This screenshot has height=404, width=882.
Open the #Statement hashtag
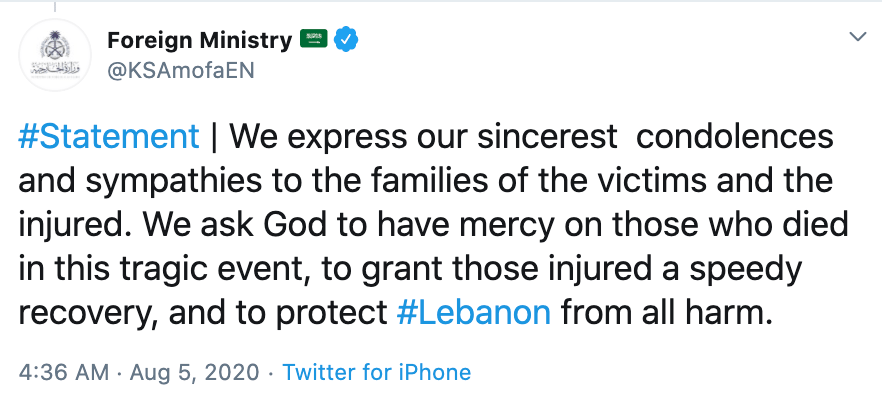[x=108, y=137]
